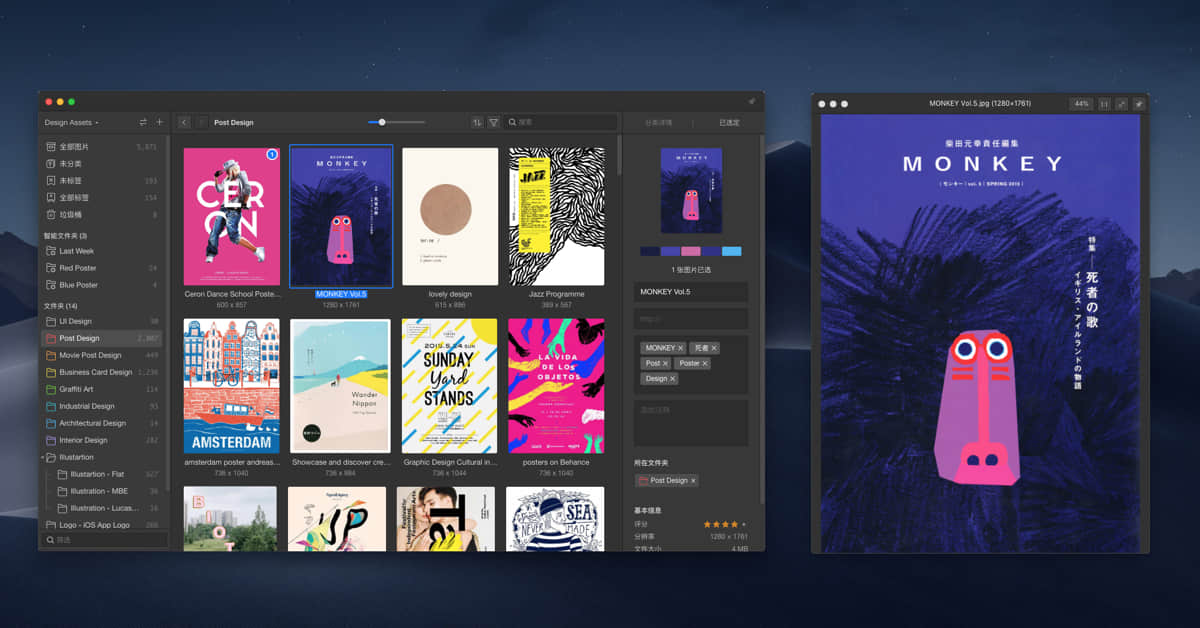Image resolution: width=1200 pixels, height=628 pixels.
Task: Click the Graffiti Art folder icon
Action: 51,389
